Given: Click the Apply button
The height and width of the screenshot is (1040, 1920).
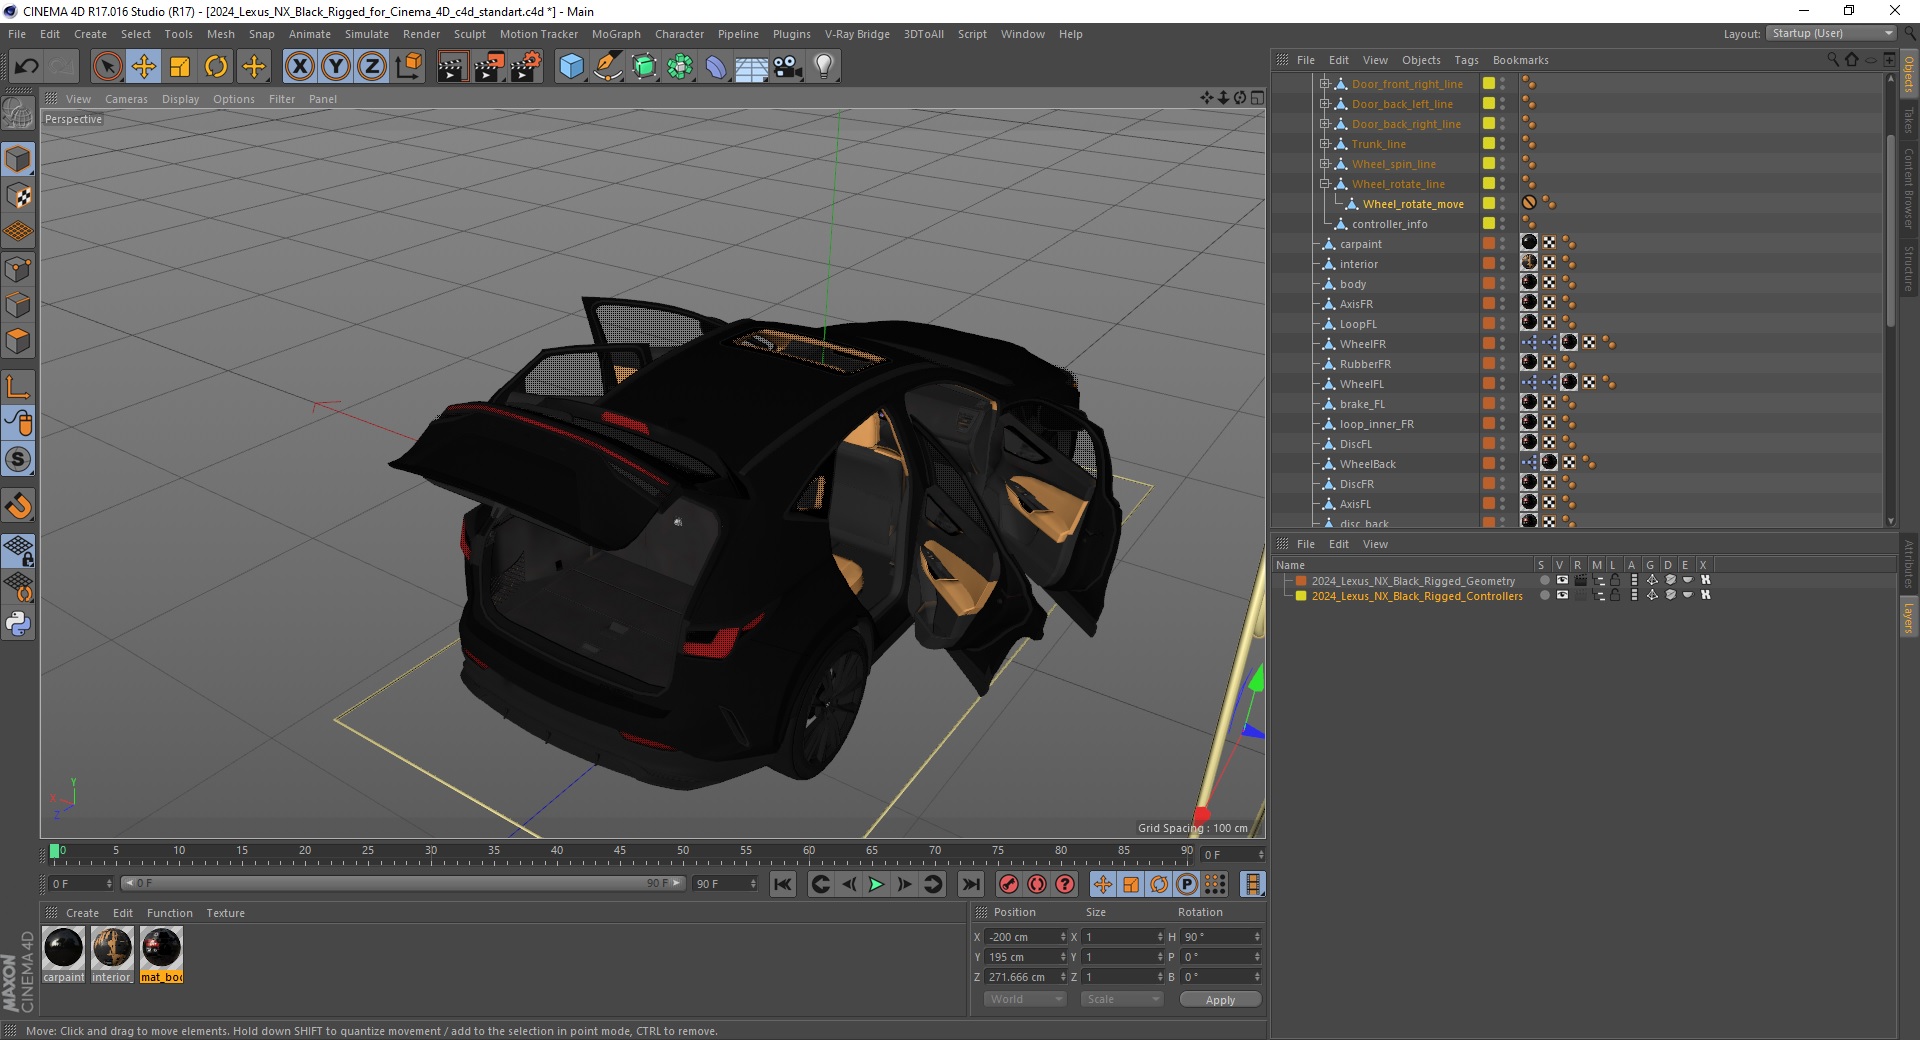Looking at the screenshot, I should (1220, 1000).
